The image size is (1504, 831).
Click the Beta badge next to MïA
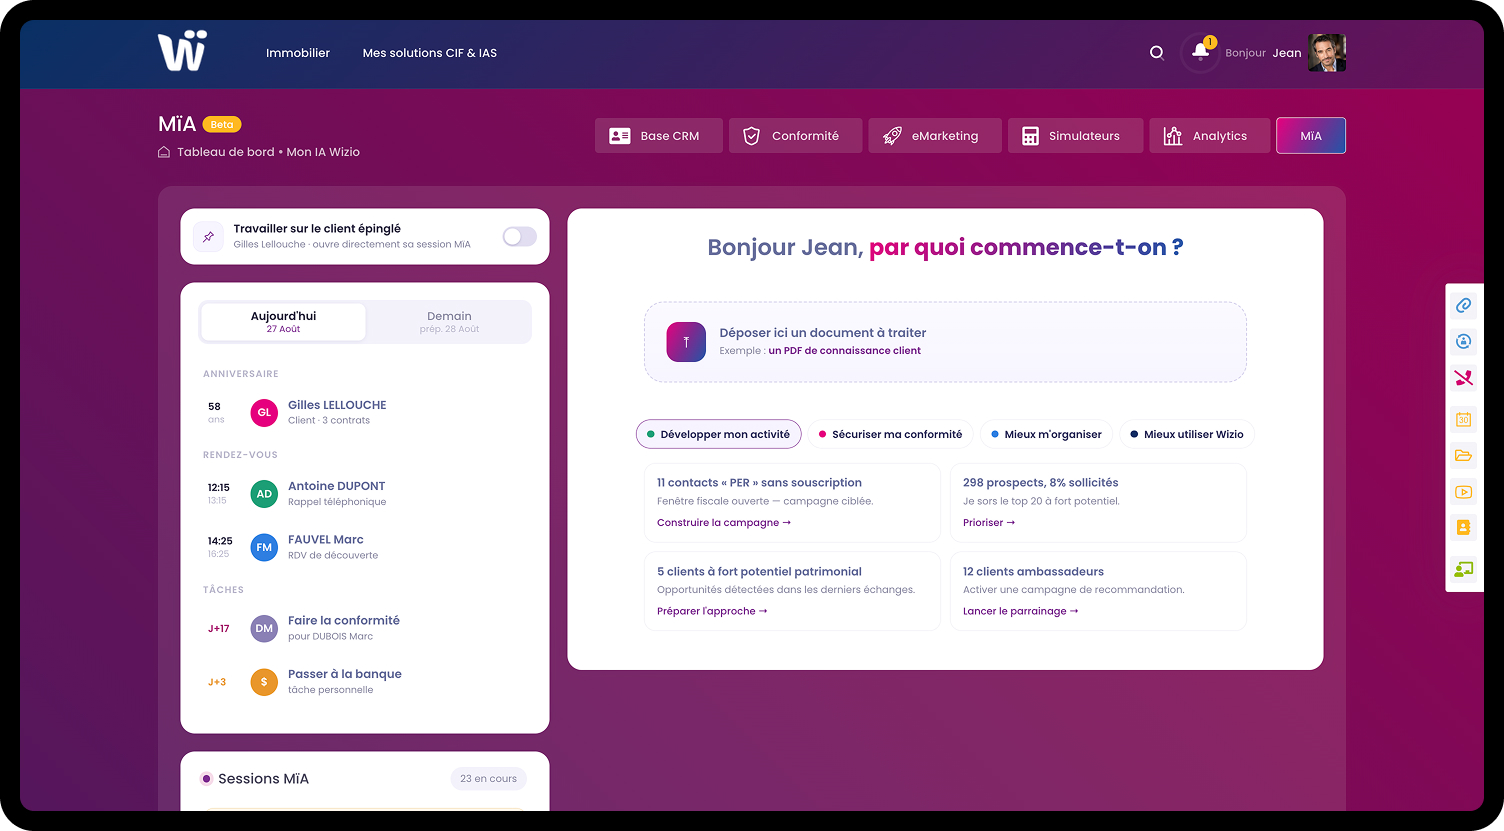coord(222,125)
